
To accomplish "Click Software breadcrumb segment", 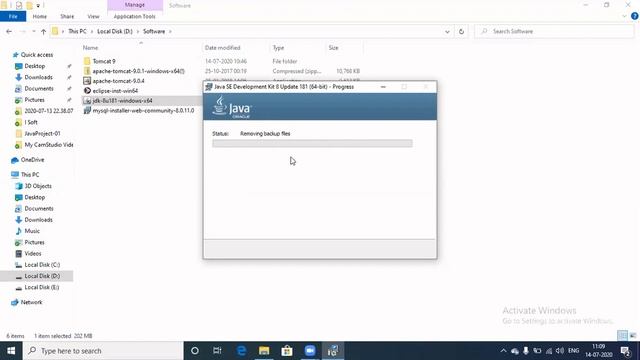I will [x=154, y=31].
